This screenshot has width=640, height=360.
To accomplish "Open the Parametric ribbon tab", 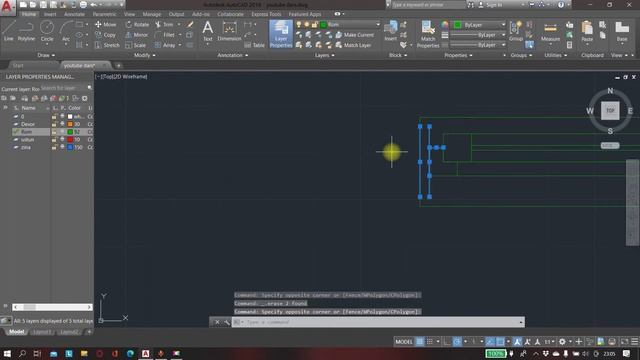I will click(x=104, y=14).
